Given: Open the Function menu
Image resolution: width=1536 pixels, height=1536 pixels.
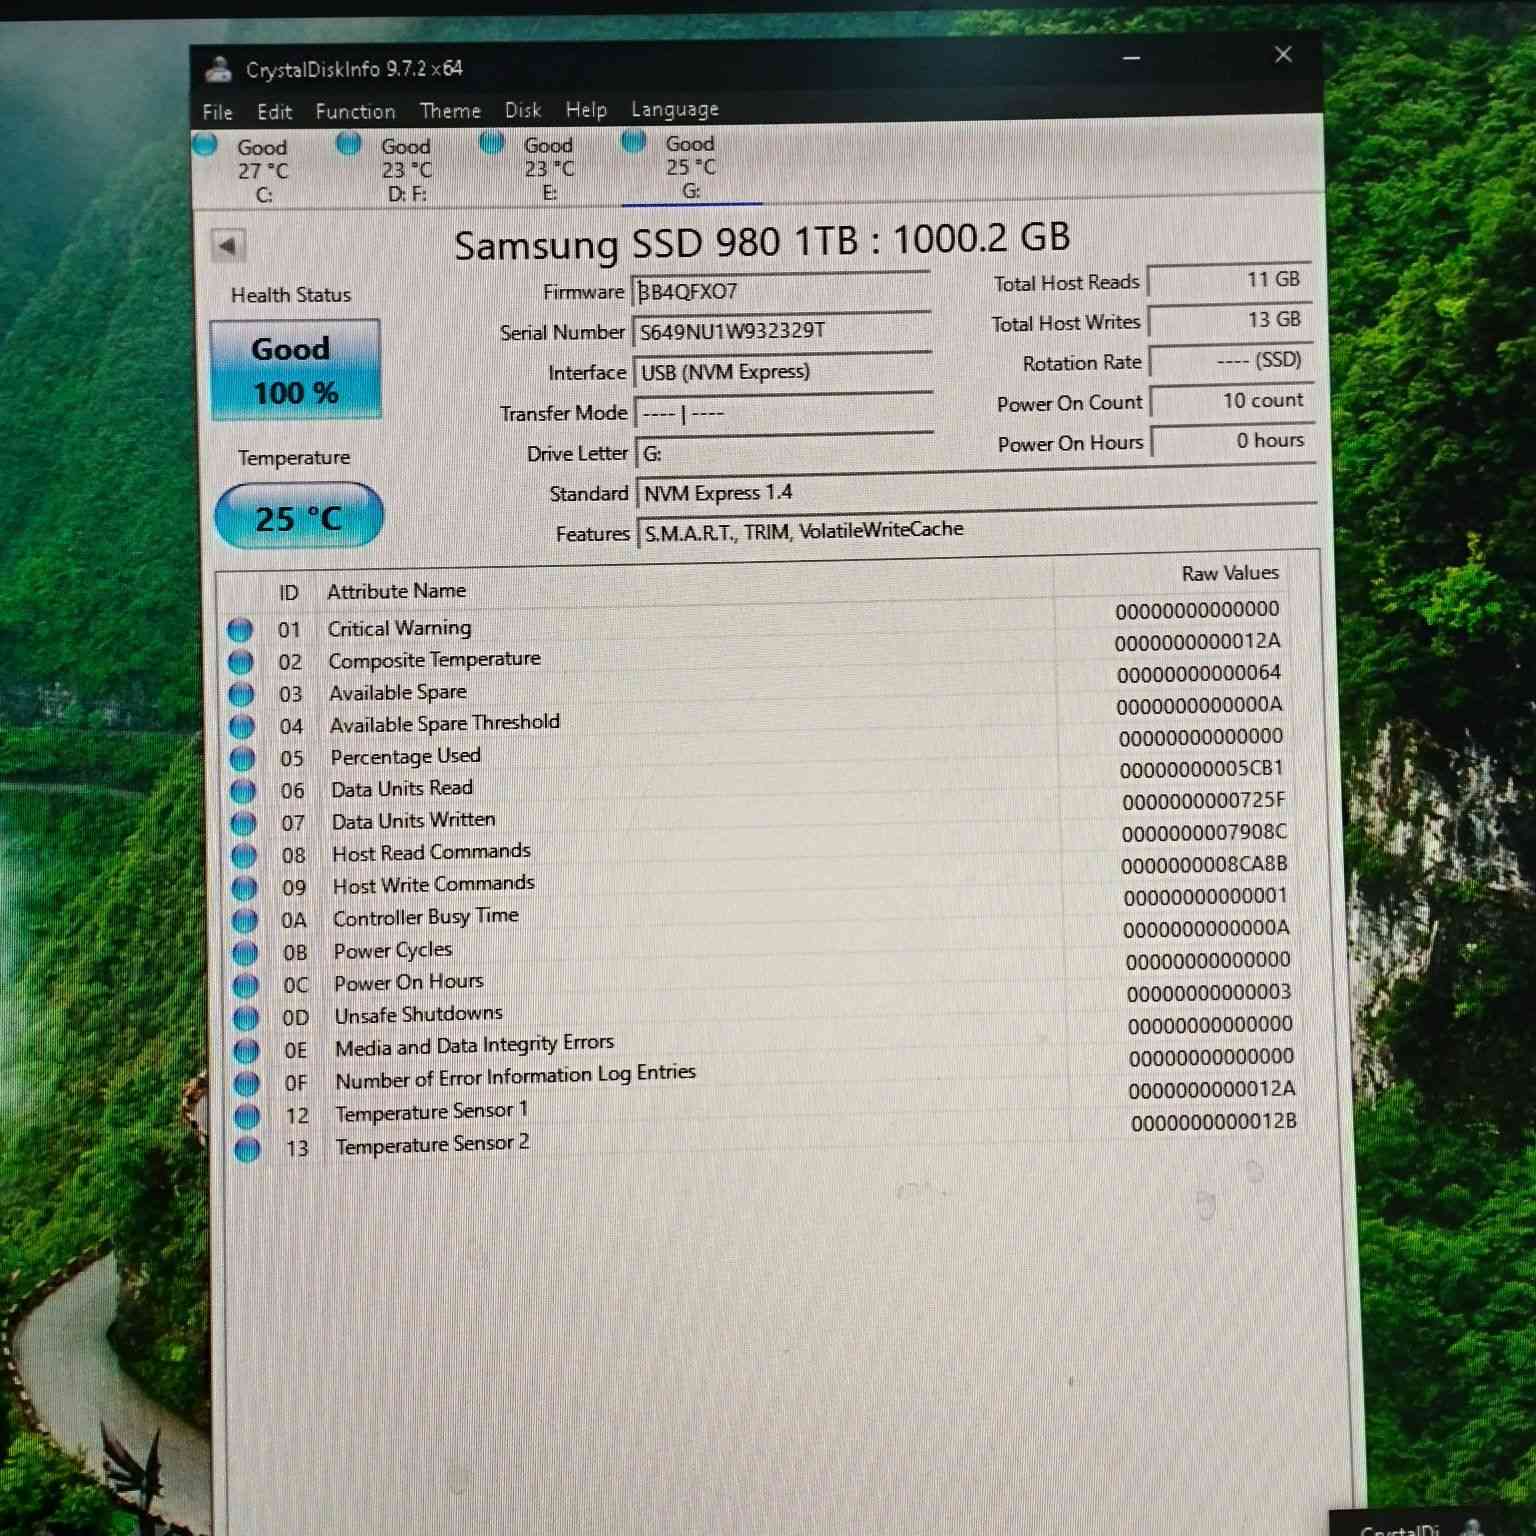Looking at the screenshot, I should point(354,110).
